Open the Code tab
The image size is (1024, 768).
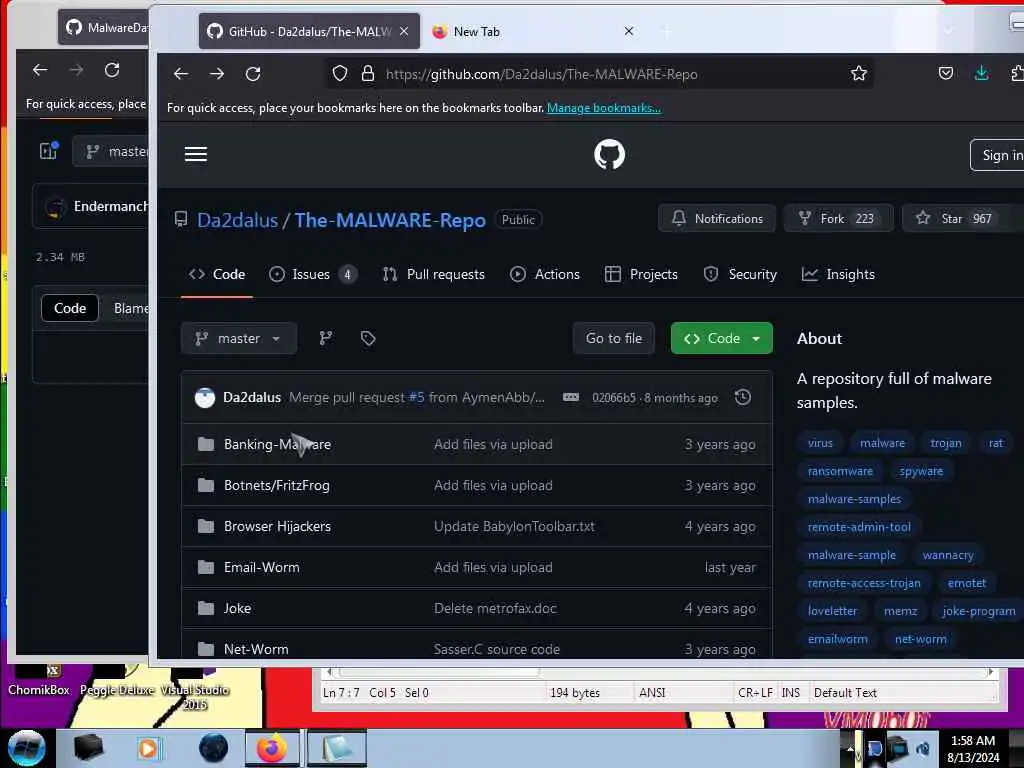click(x=217, y=274)
